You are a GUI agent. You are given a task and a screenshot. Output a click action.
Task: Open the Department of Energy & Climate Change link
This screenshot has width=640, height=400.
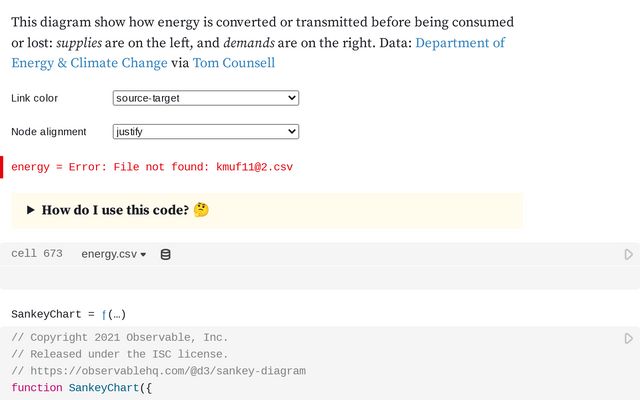[x=459, y=43]
